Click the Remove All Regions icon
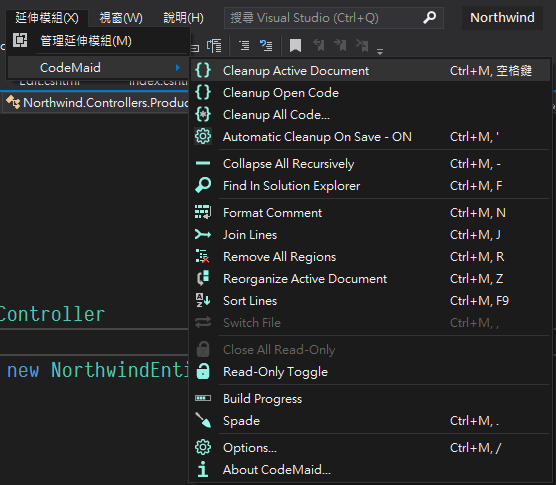 [x=203, y=256]
